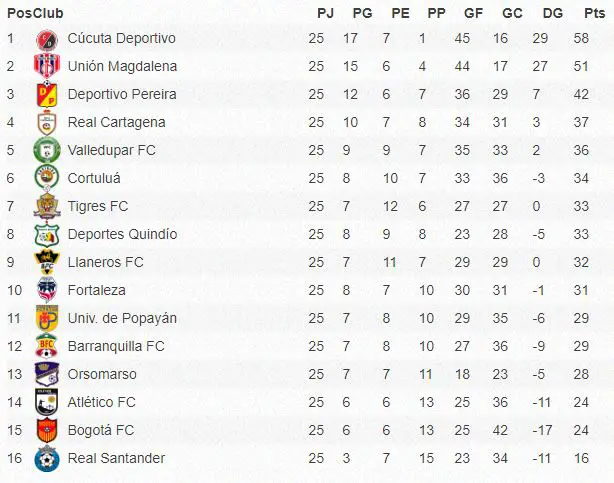Viewport: 614px width, 483px height.
Task: Click the Deportivo Pereira club crest
Action: point(47,94)
